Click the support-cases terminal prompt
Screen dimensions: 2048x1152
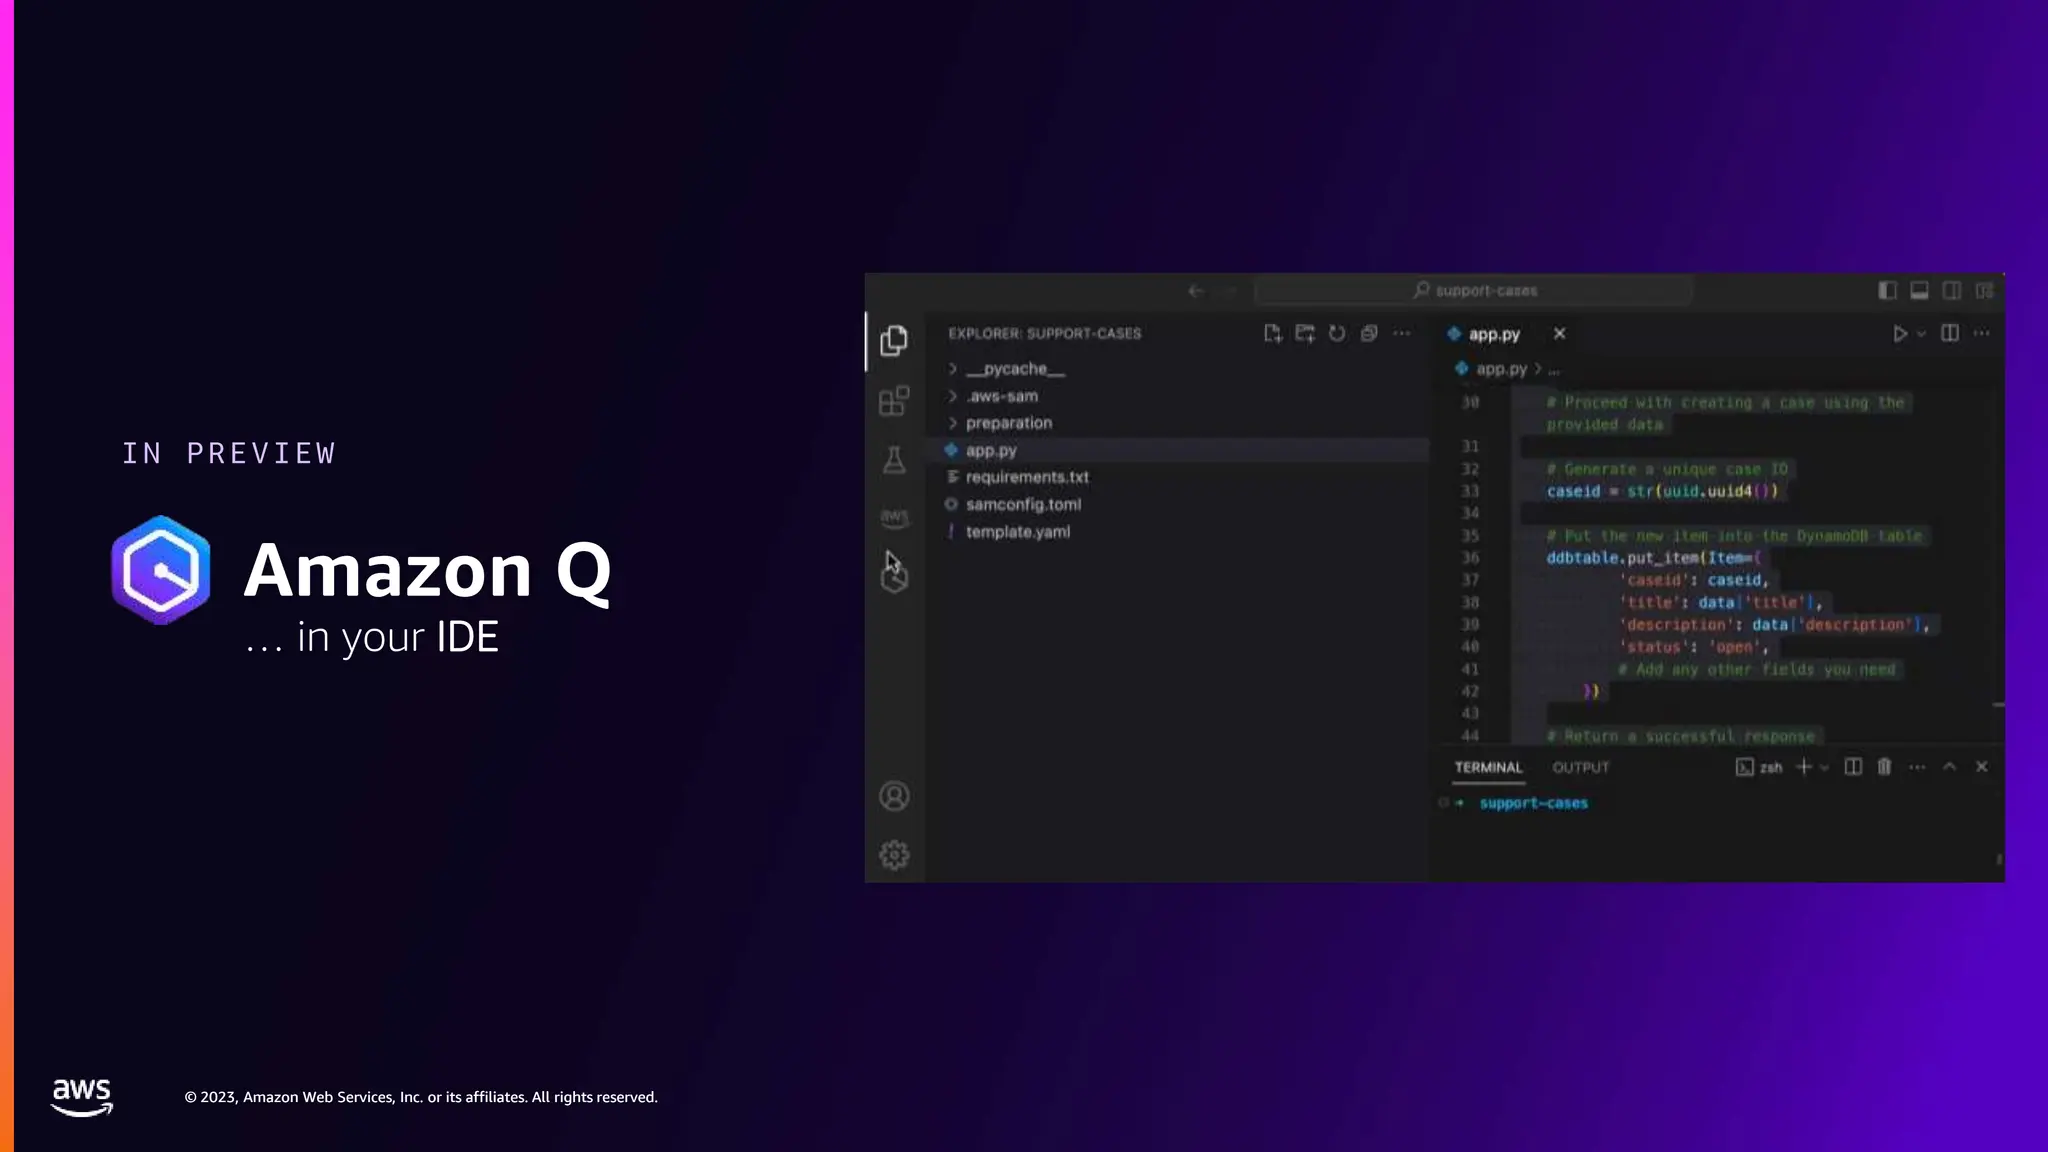[x=1533, y=803]
